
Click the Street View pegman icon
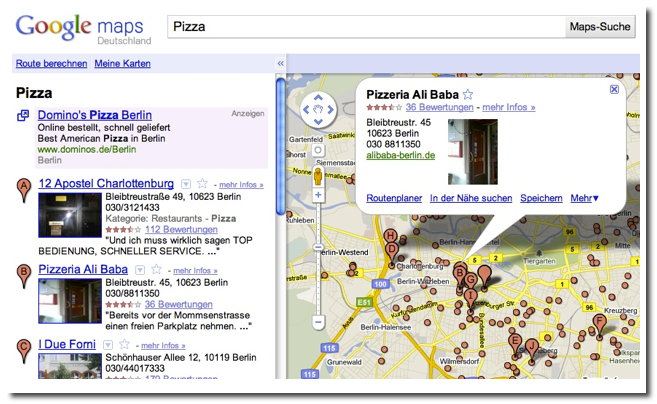coord(318,176)
